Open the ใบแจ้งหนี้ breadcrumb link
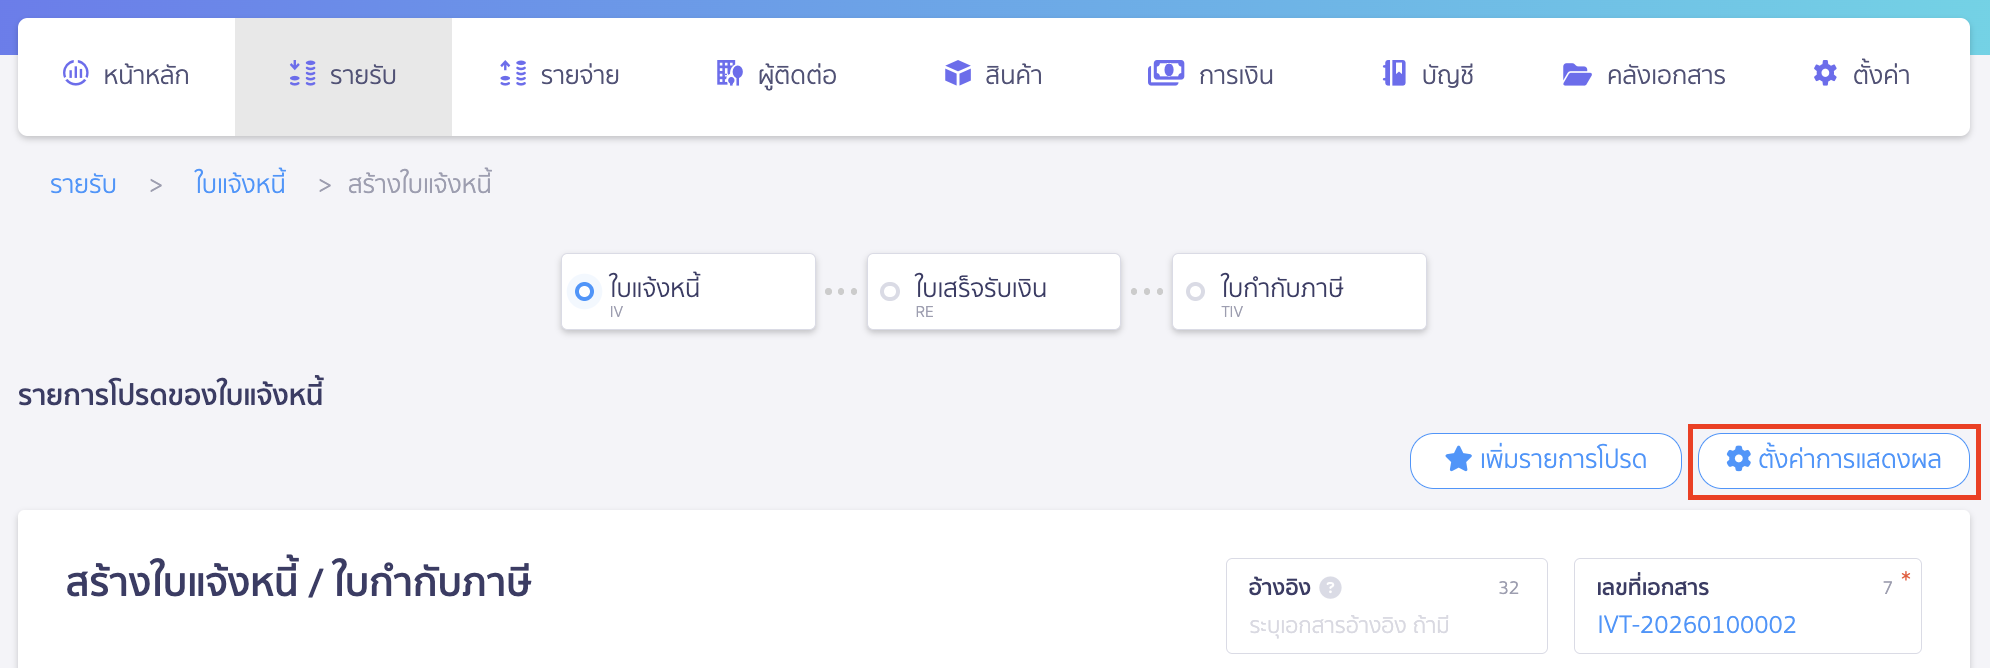Screen dimensions: 1990x668 point(239,183)
